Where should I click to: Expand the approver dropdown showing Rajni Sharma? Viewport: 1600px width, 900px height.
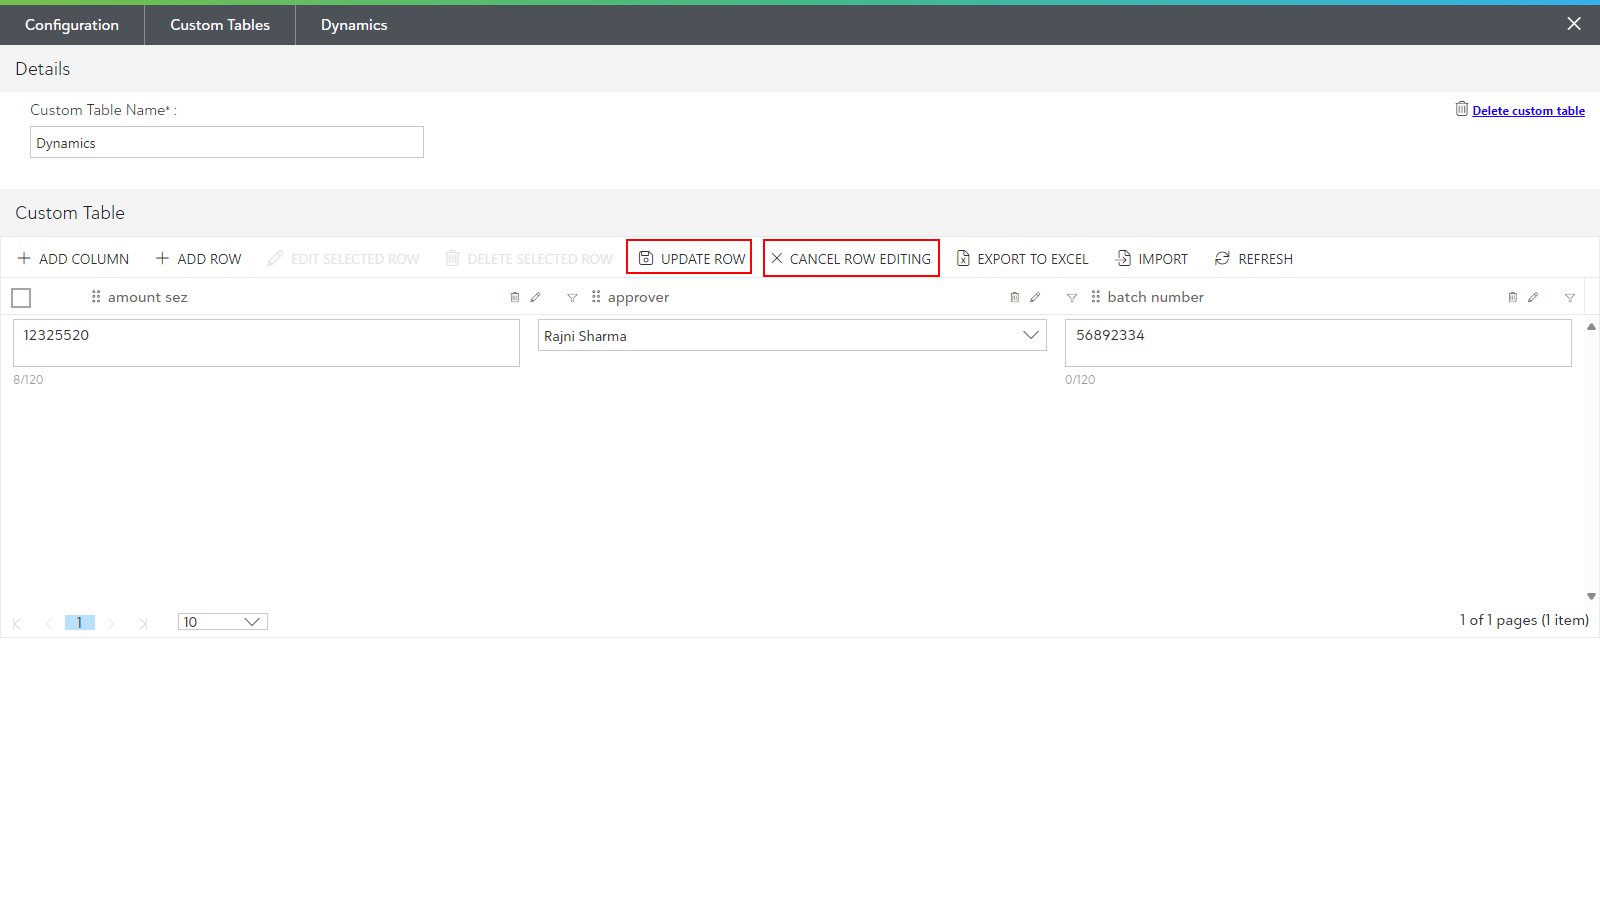1031,335
